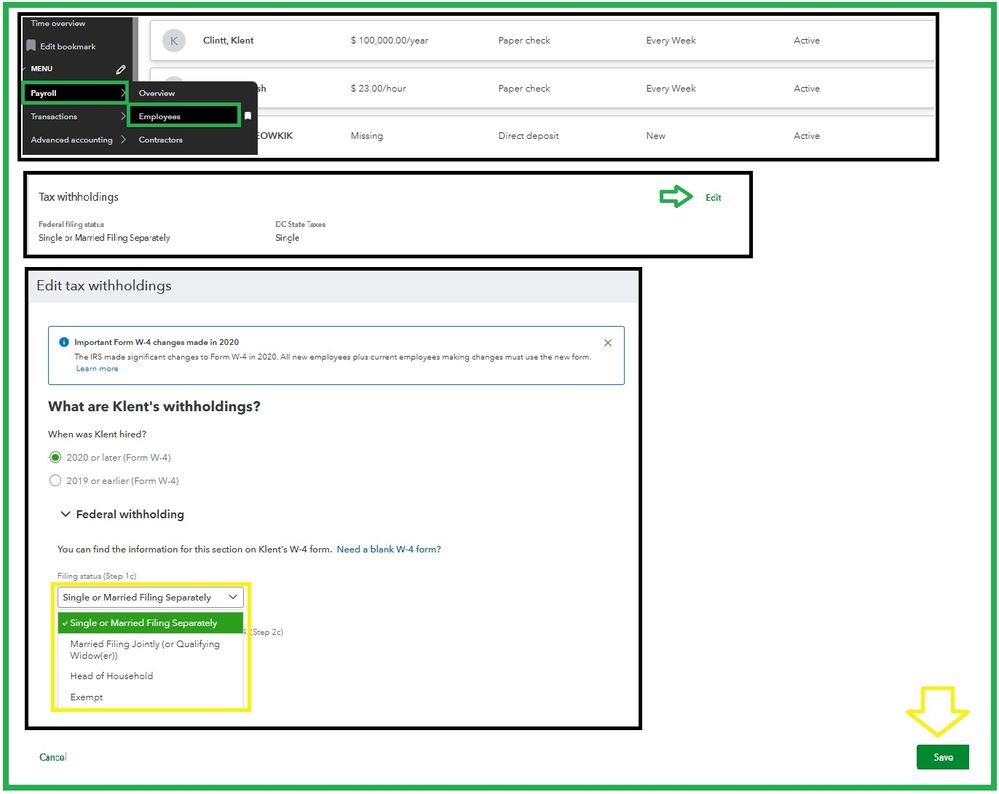Click the New pay schedule cell

pos(656,136)
